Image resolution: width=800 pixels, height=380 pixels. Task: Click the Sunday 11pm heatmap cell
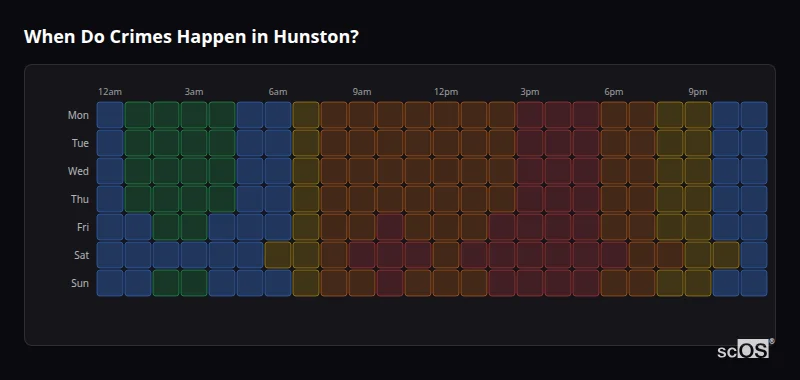pos(754,283)
